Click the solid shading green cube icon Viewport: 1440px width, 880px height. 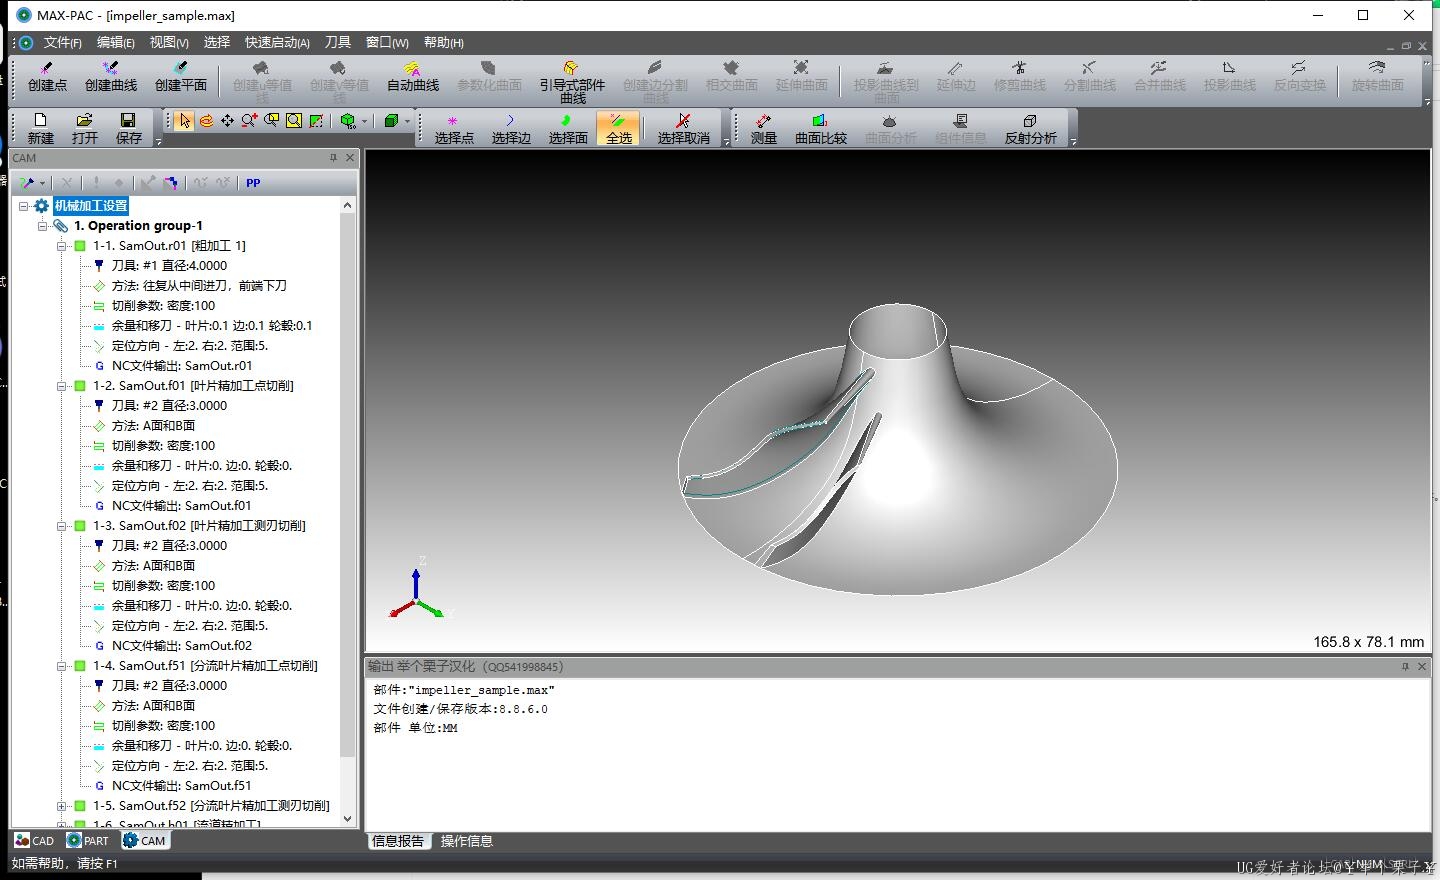(392, 121)
